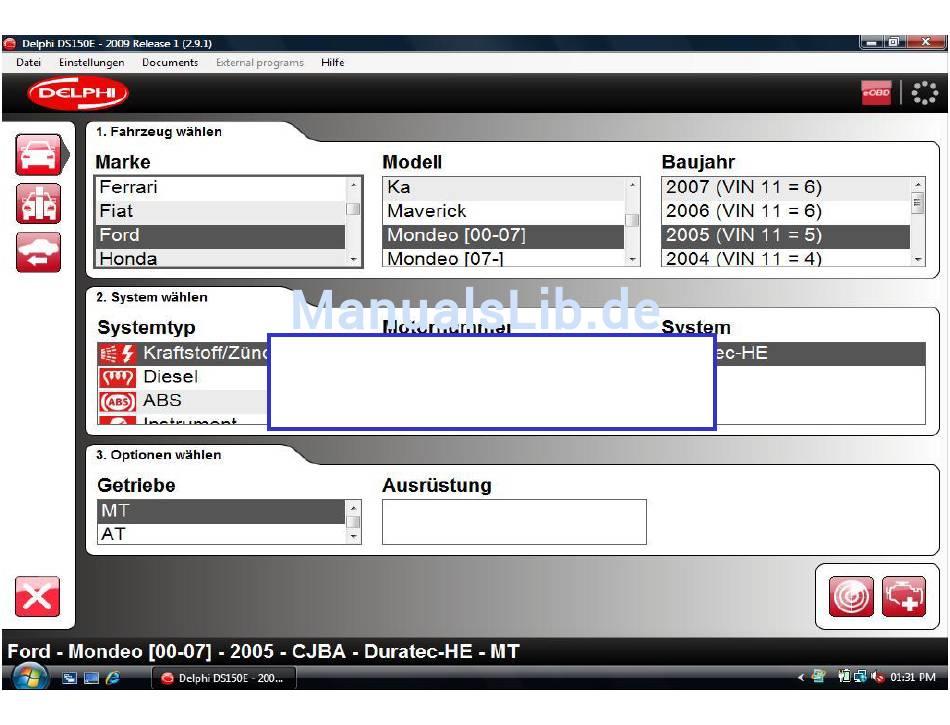Screen dimensions: 950x725
Task: Click the volume tray icon
Action: [x=877, y=677]
